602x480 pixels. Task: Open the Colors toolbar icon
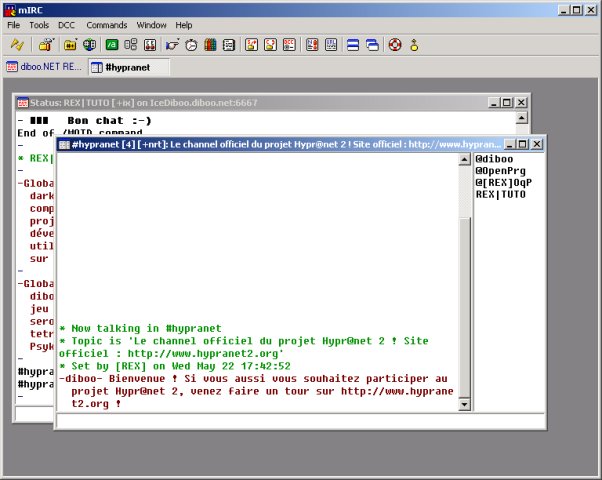[x=210, y=45]
